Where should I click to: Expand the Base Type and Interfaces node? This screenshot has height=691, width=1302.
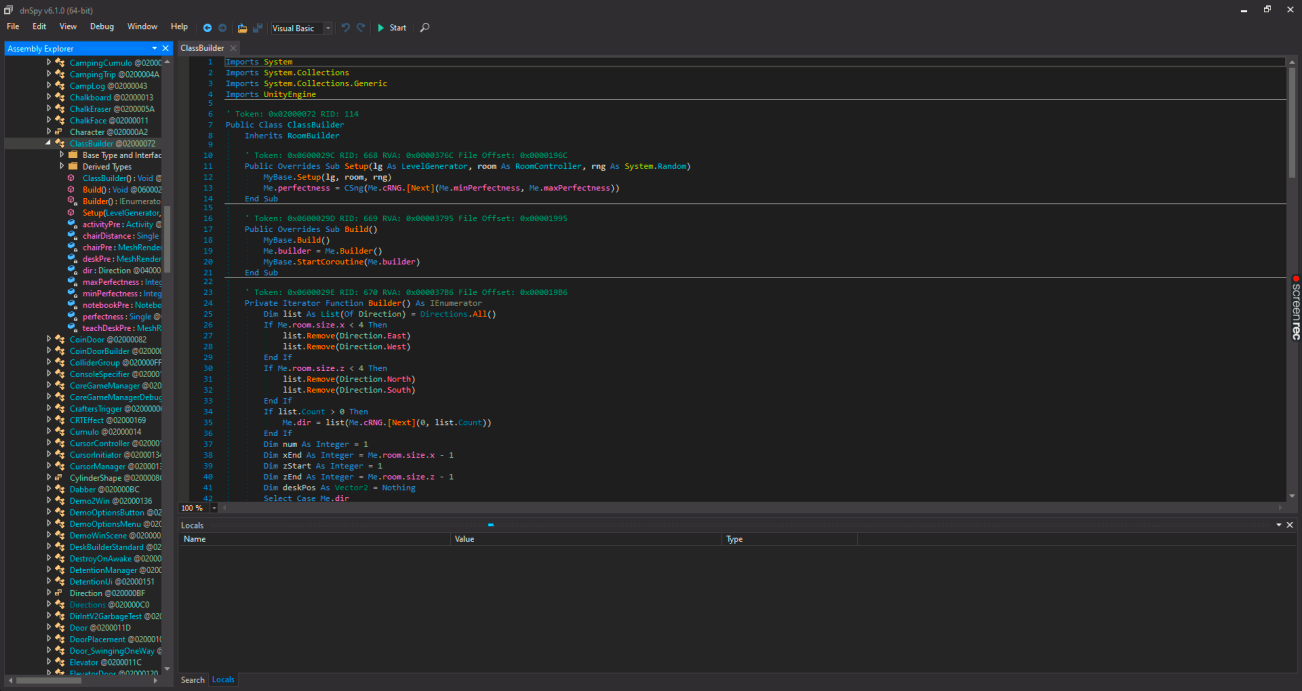click(61, 155)
